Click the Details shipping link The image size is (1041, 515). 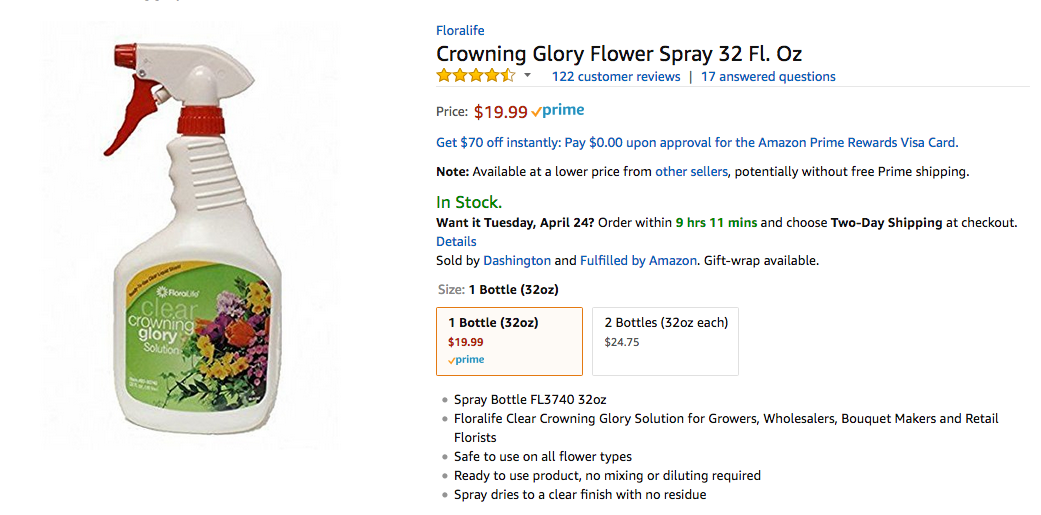coord(456,242)
